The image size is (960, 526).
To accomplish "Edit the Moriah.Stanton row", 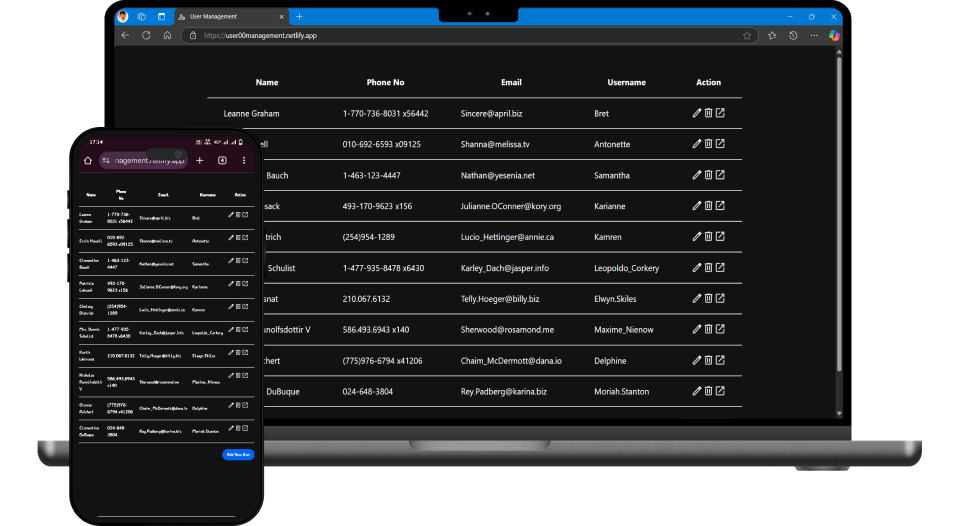I will [x=697, y=391].
